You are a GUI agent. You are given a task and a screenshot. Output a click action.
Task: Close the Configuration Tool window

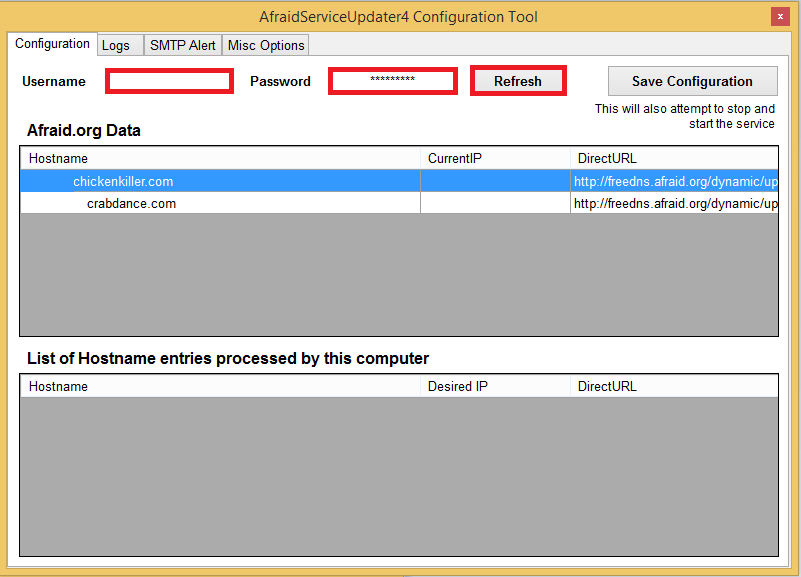click(x=779, y=17)
